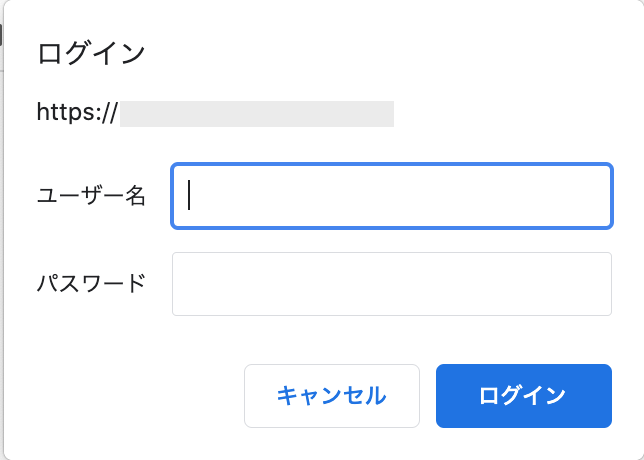Focus the パスワード input field
Image resolution: width=644 pixels, height=460 pixels.
[x=391, y=284]
